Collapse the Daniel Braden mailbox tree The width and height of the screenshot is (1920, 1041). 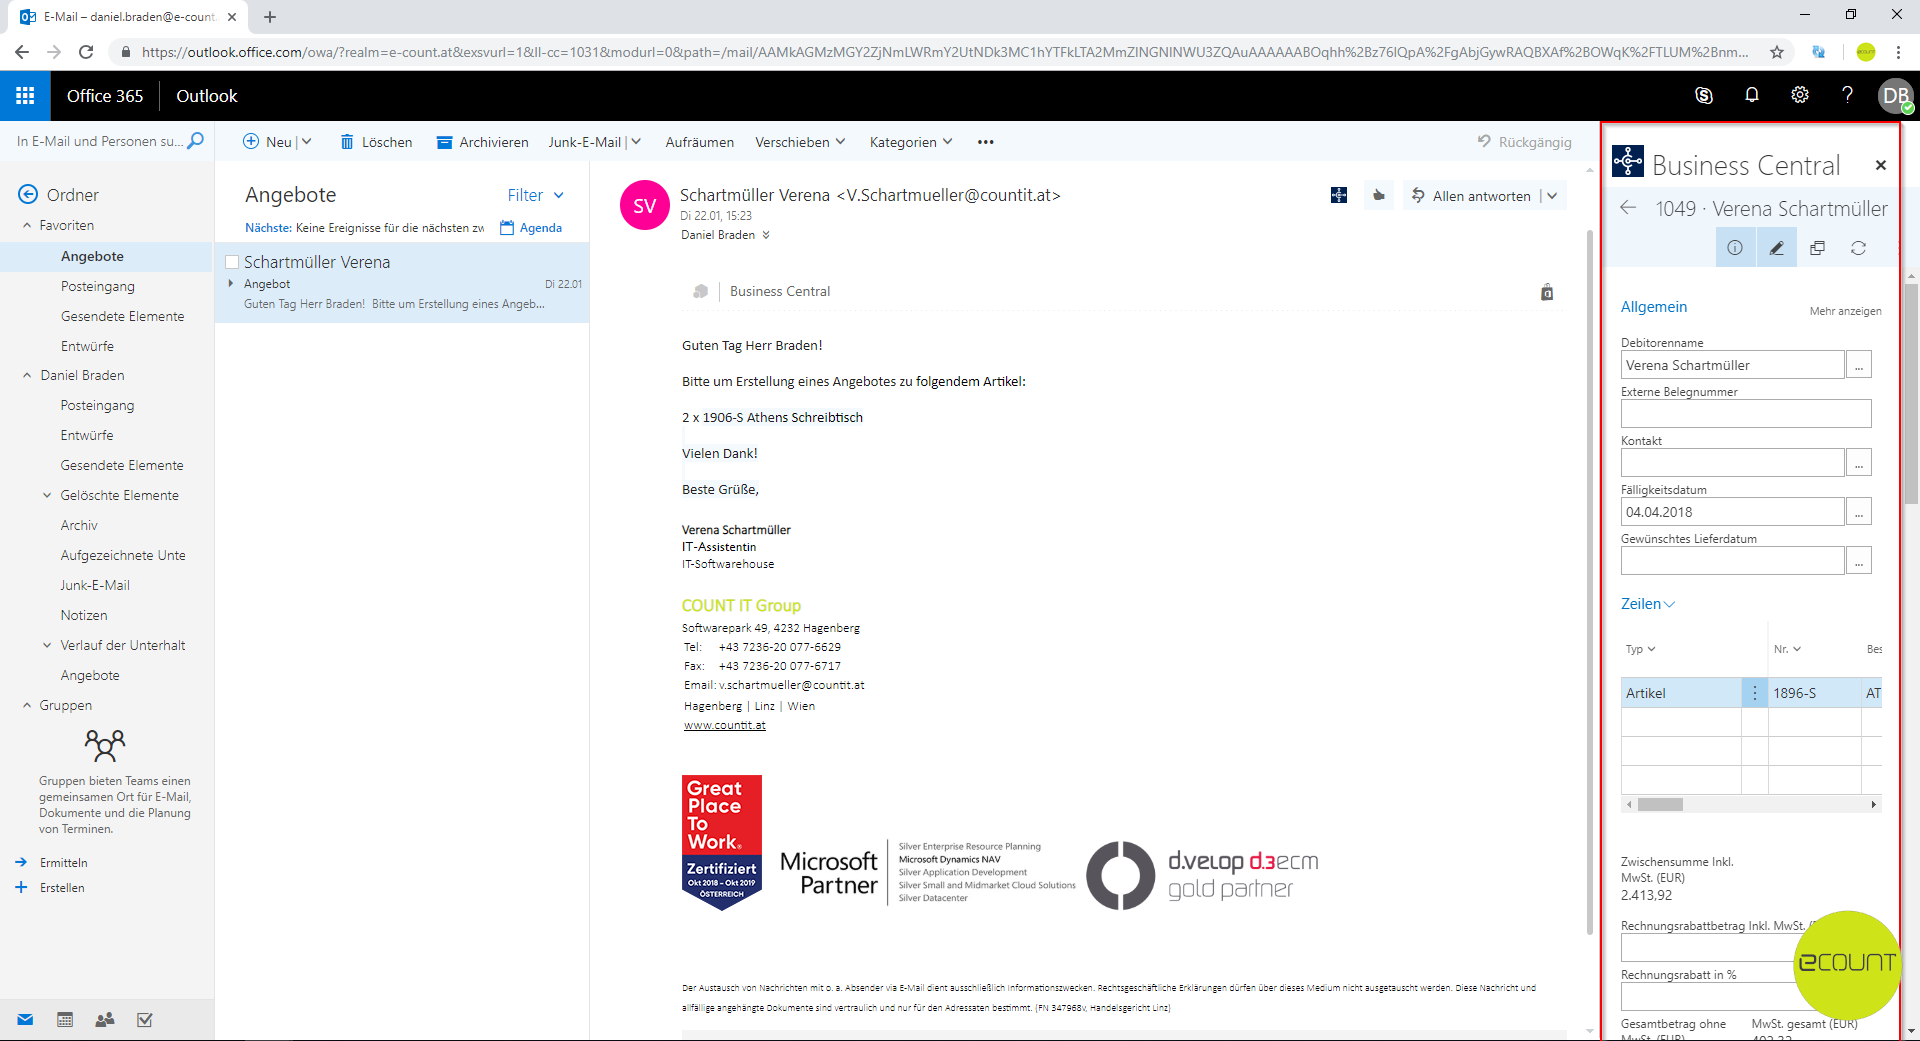coord(27,376)
